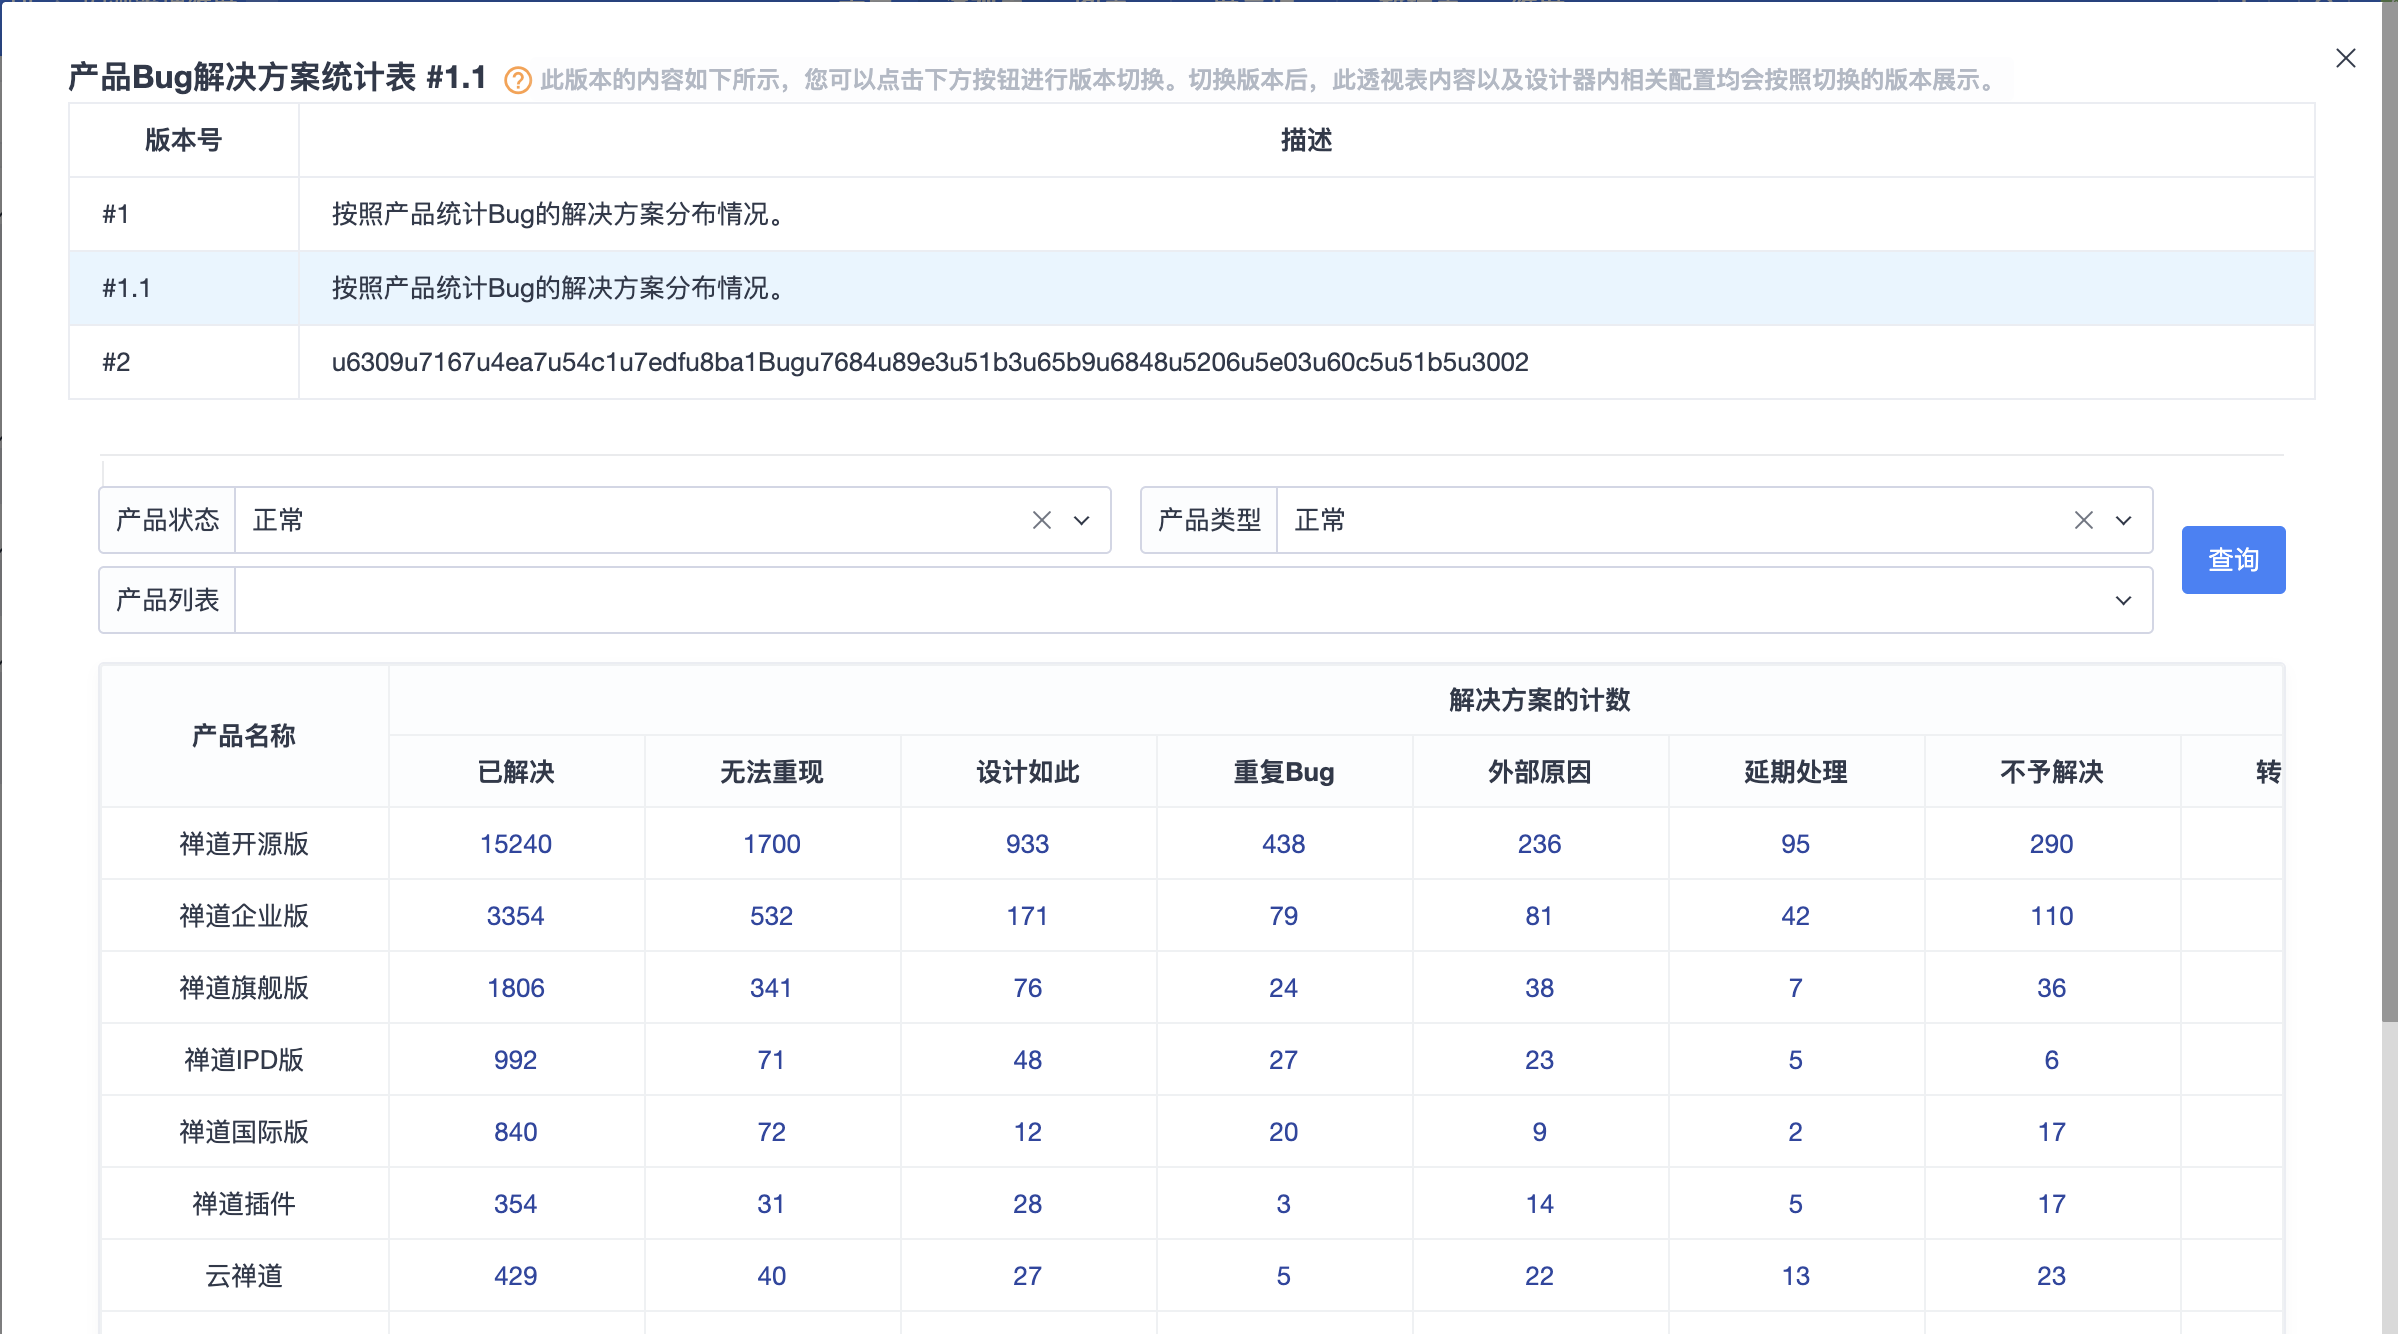Open 已解决 count 1806 for 禅道旗舰版
2398x1334 pixels.
(516, 988)
